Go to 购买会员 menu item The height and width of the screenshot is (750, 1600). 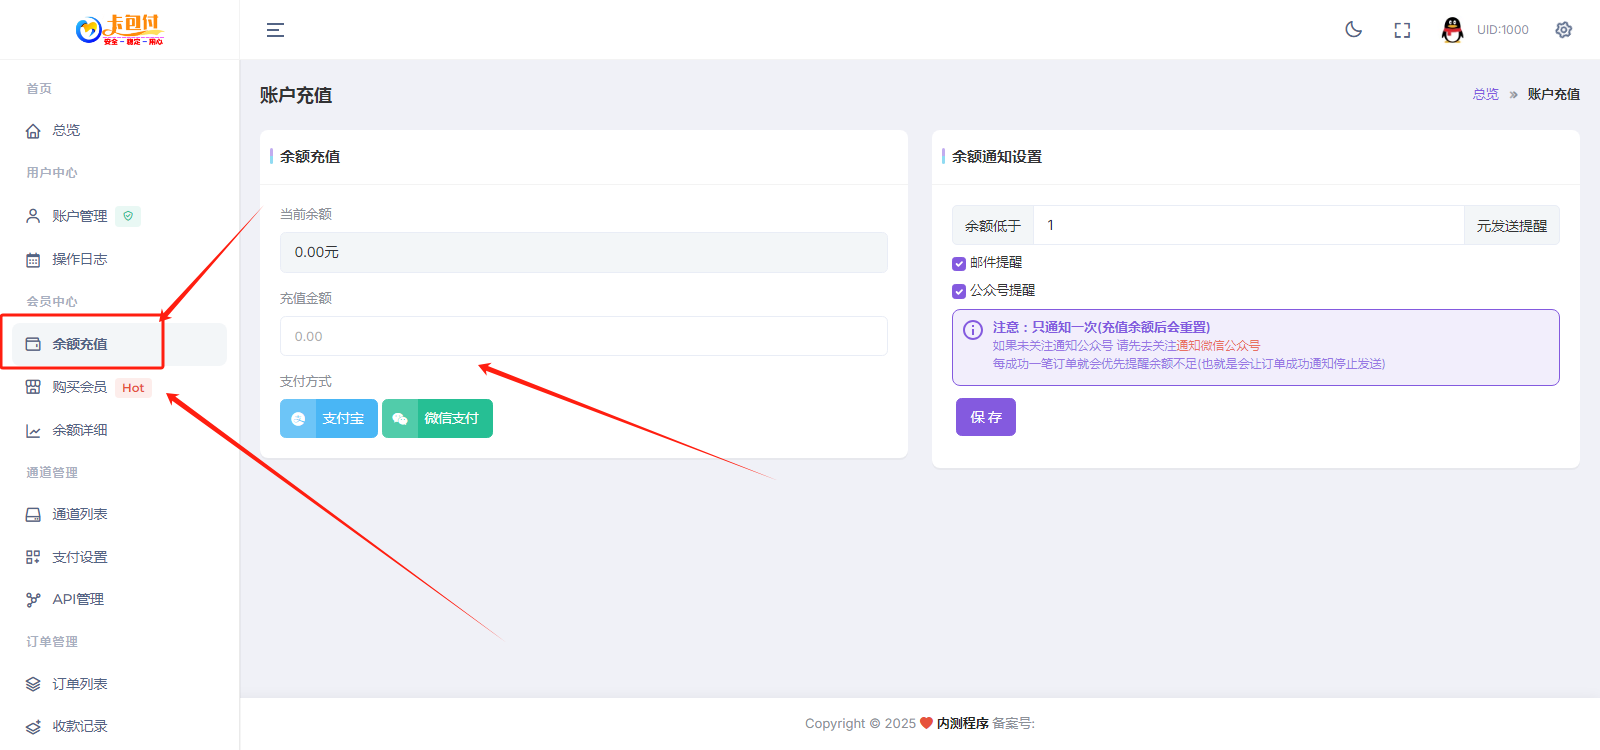pos(80,387)
